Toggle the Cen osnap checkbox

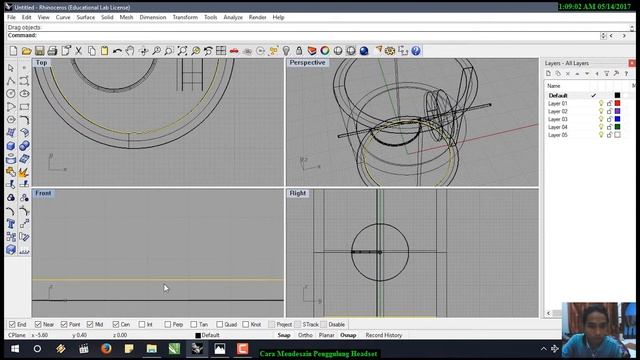pyautogui.click(x=116, y=324)
